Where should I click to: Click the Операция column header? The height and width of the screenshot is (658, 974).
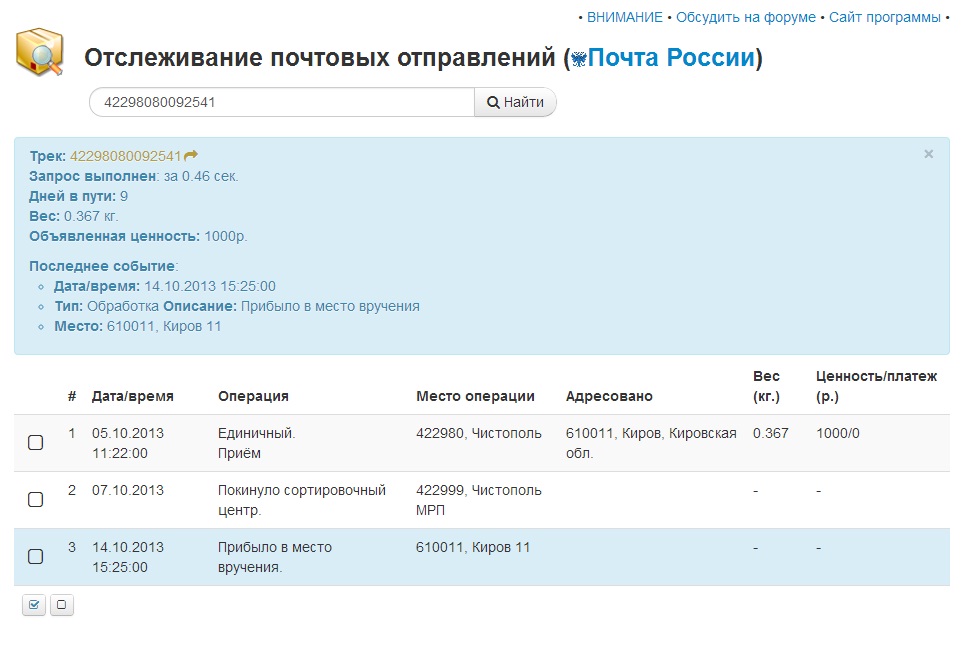tap(253, 396)
